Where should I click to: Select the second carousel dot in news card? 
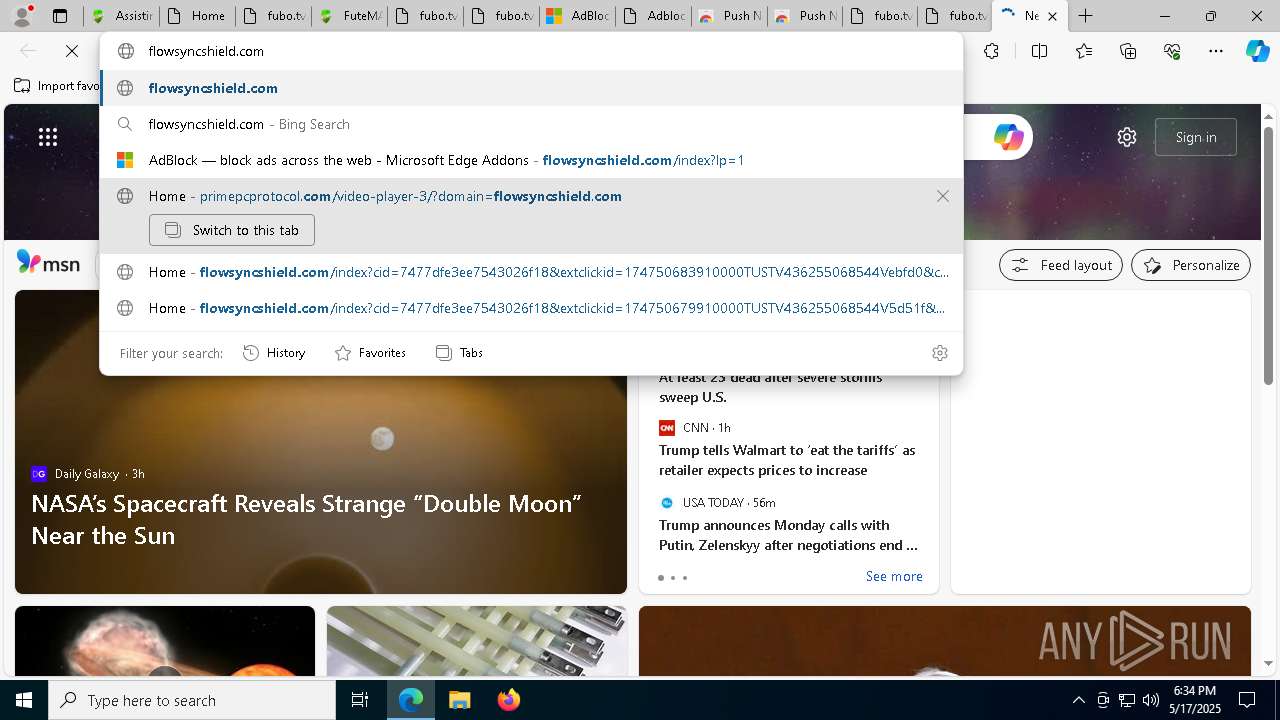coord(673,578)
